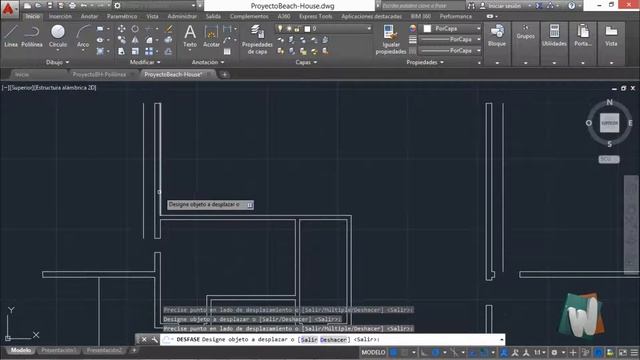Click the white PorCapa color swatch

427,29
